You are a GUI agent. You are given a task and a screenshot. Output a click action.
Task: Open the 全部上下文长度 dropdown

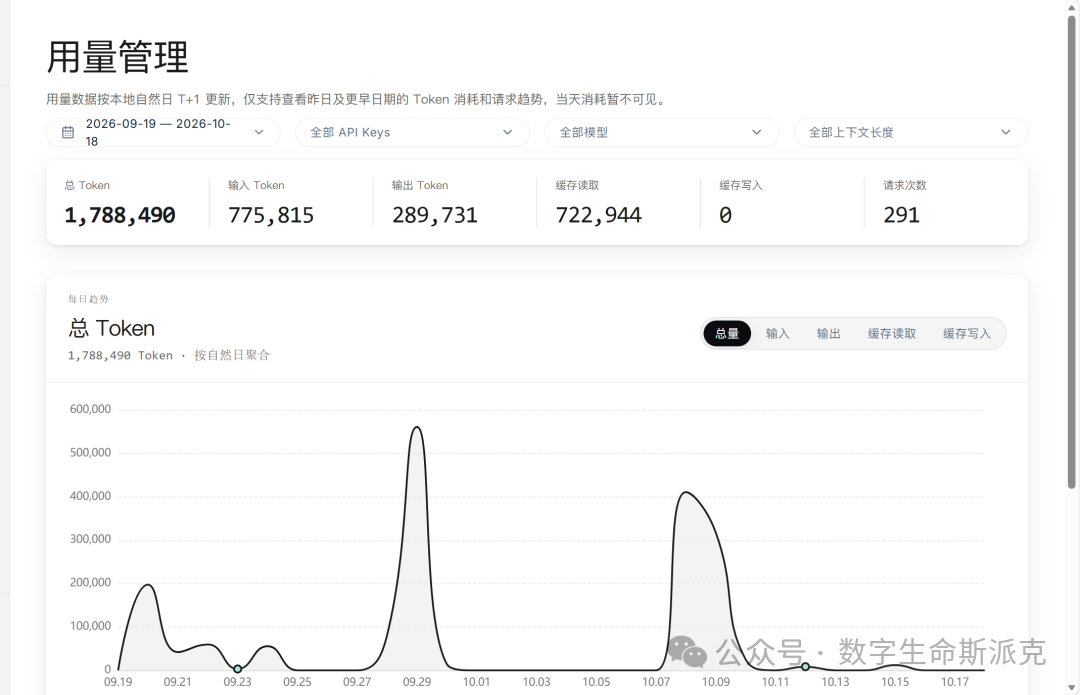coord(911,132)
